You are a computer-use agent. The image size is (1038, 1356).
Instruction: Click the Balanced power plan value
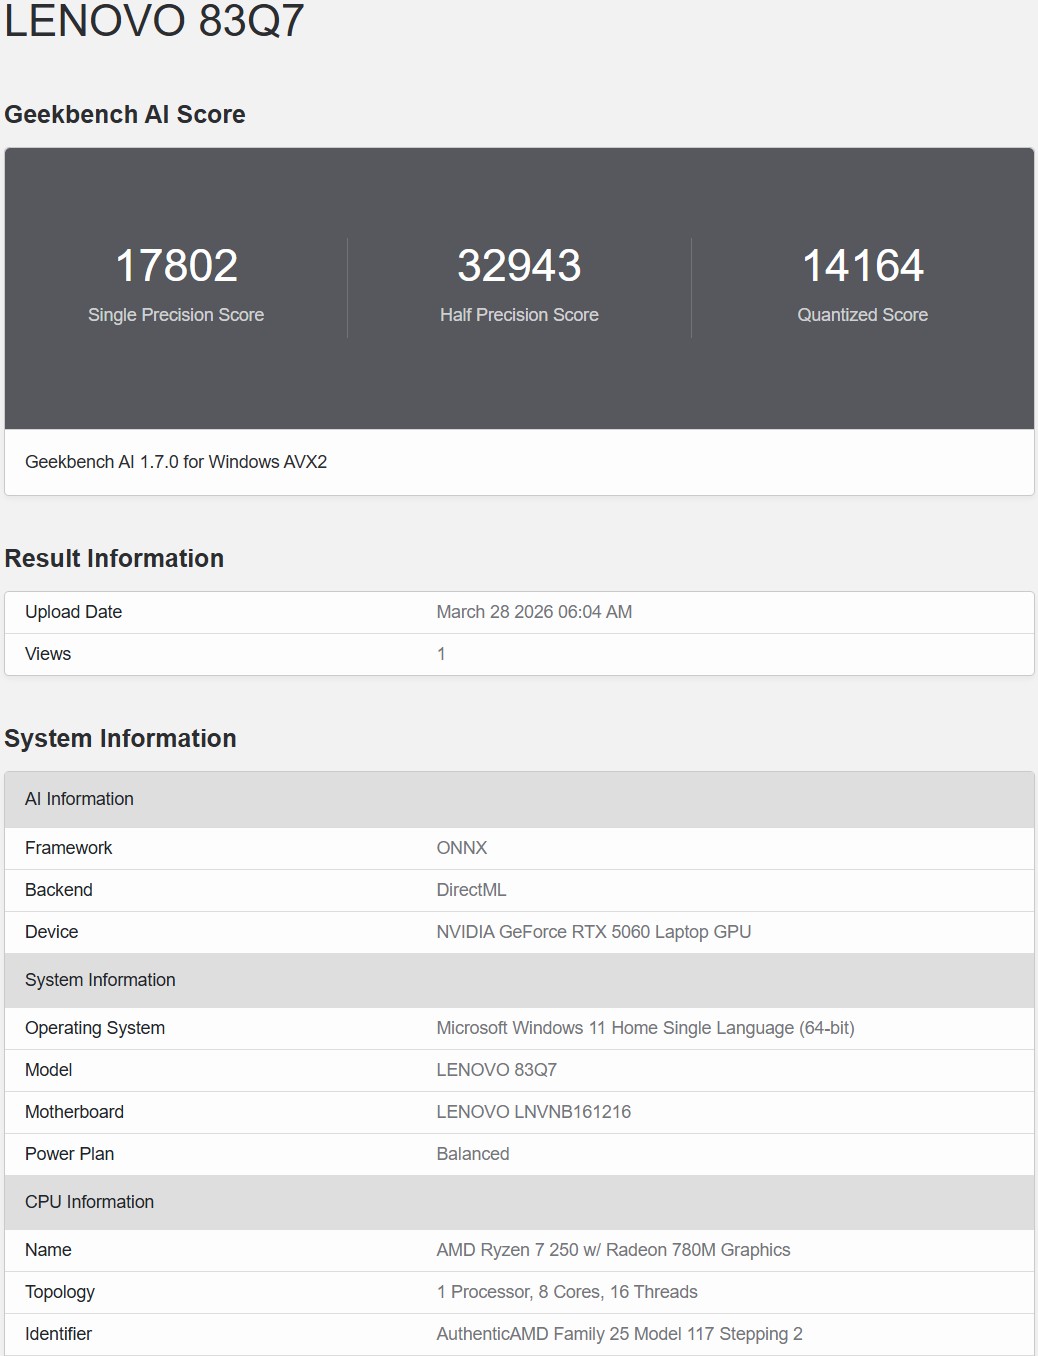473,1153
